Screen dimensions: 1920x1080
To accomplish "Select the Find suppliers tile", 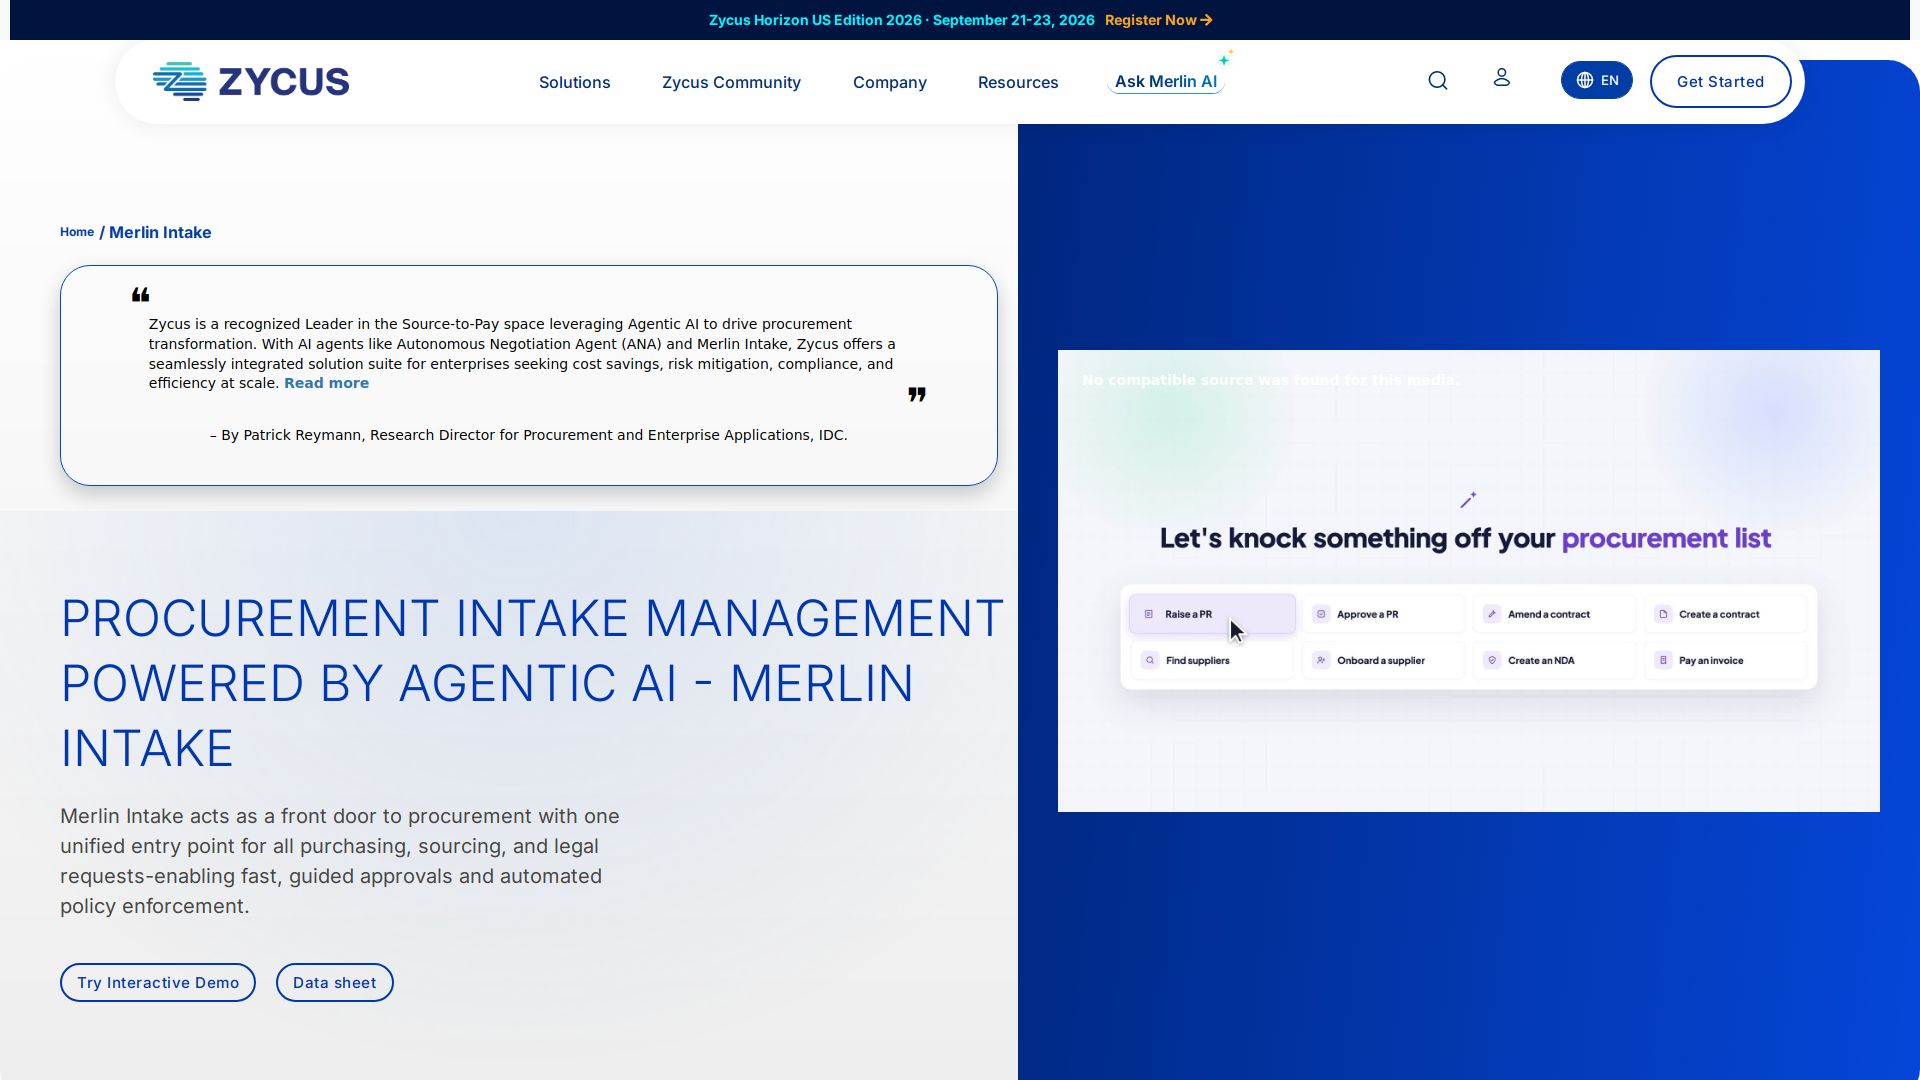I will (1212, 660).
